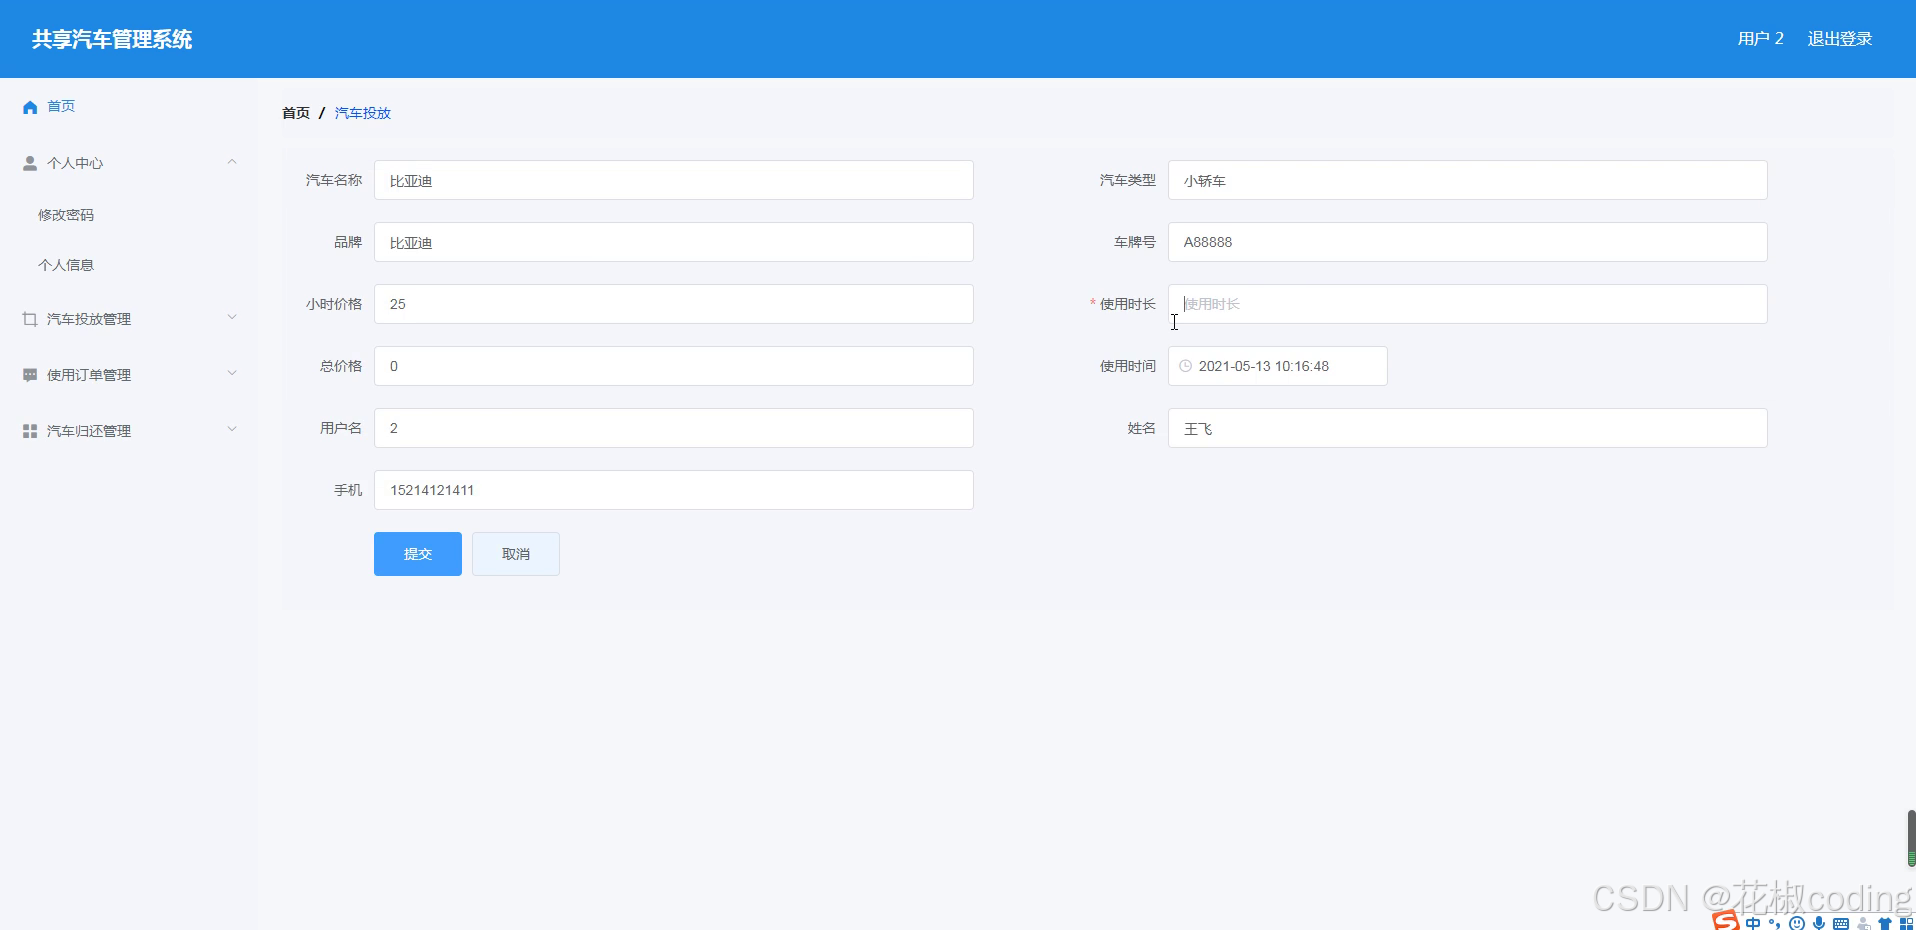Open the 使用时间 date-time picker
The image size is (1916, 930).
click(x=1278, y=366)
